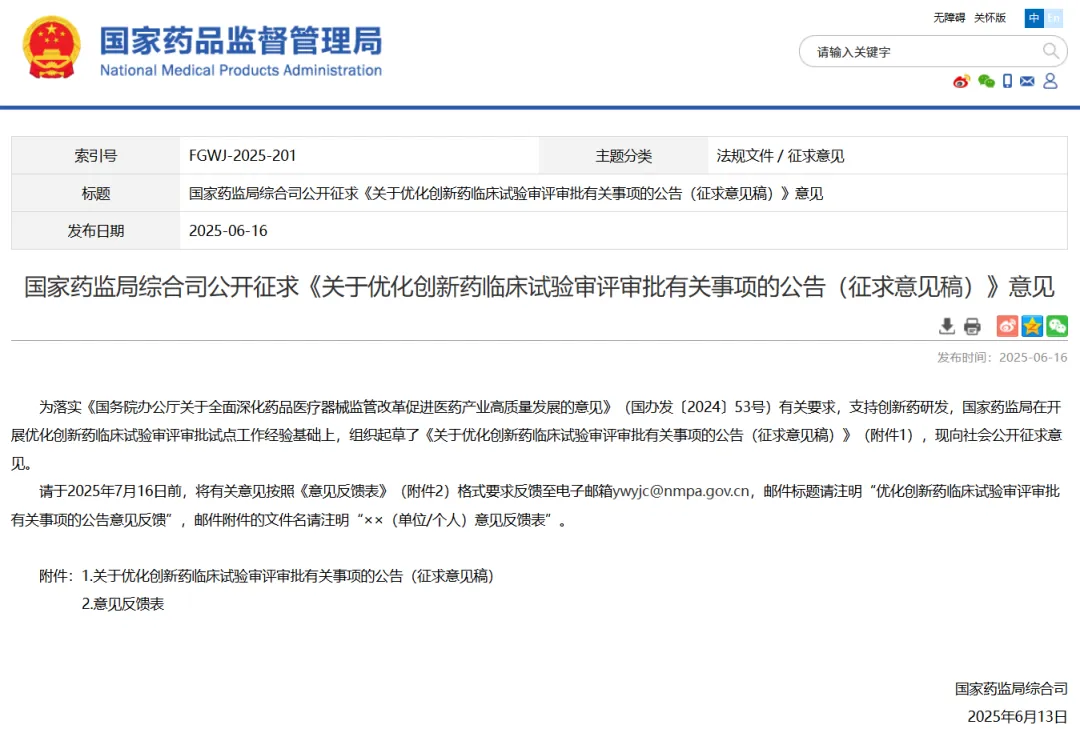The width and height of the screenshot is (1080, 729).
Task: Open attachment 1 关于优化创新药临床试验审评审批有关事项的公告
Action: 288,576
